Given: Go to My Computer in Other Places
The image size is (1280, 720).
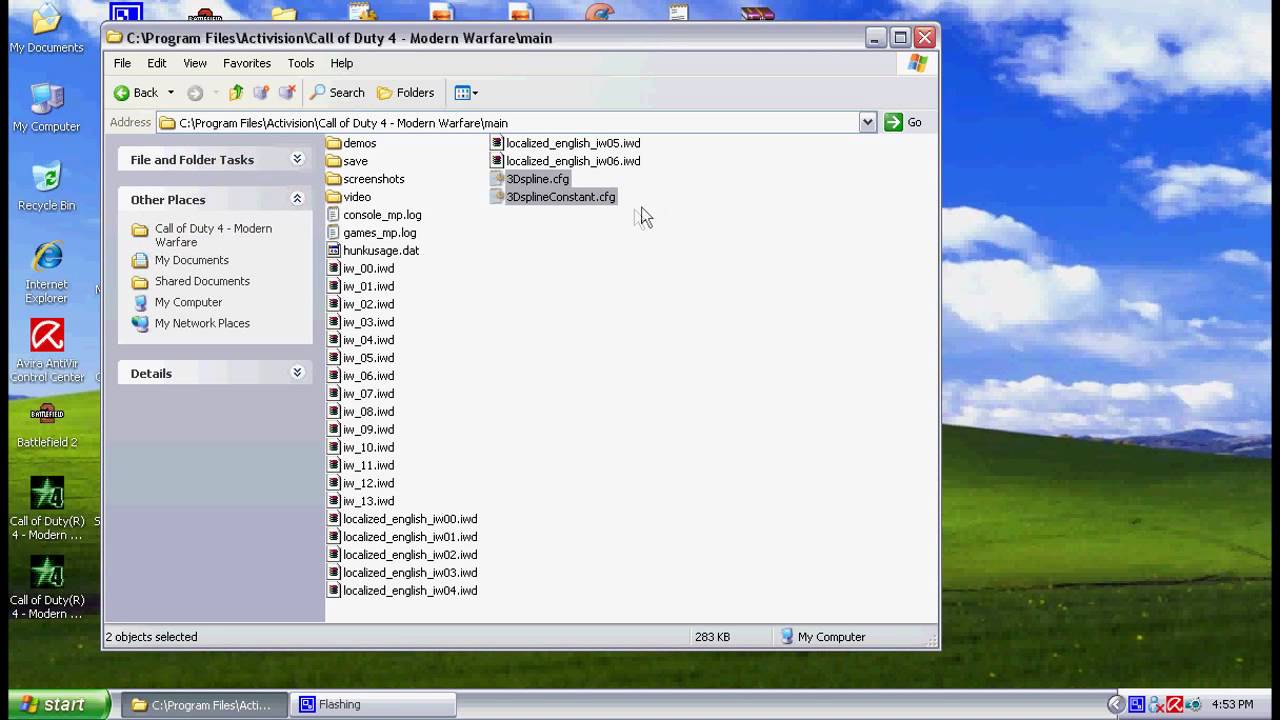Looking at the screenshot, I should click(188, 302).
